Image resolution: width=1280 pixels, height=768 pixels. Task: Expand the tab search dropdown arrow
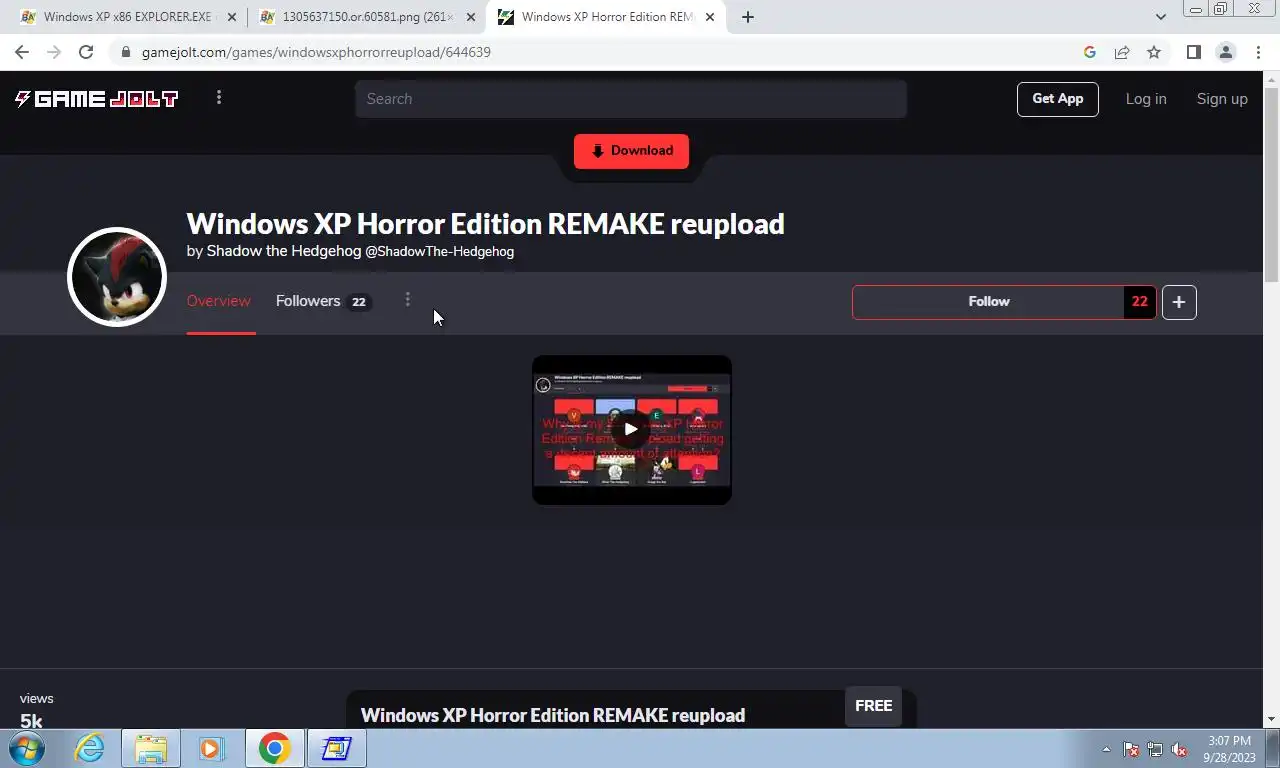click(x=1160, y=17)
